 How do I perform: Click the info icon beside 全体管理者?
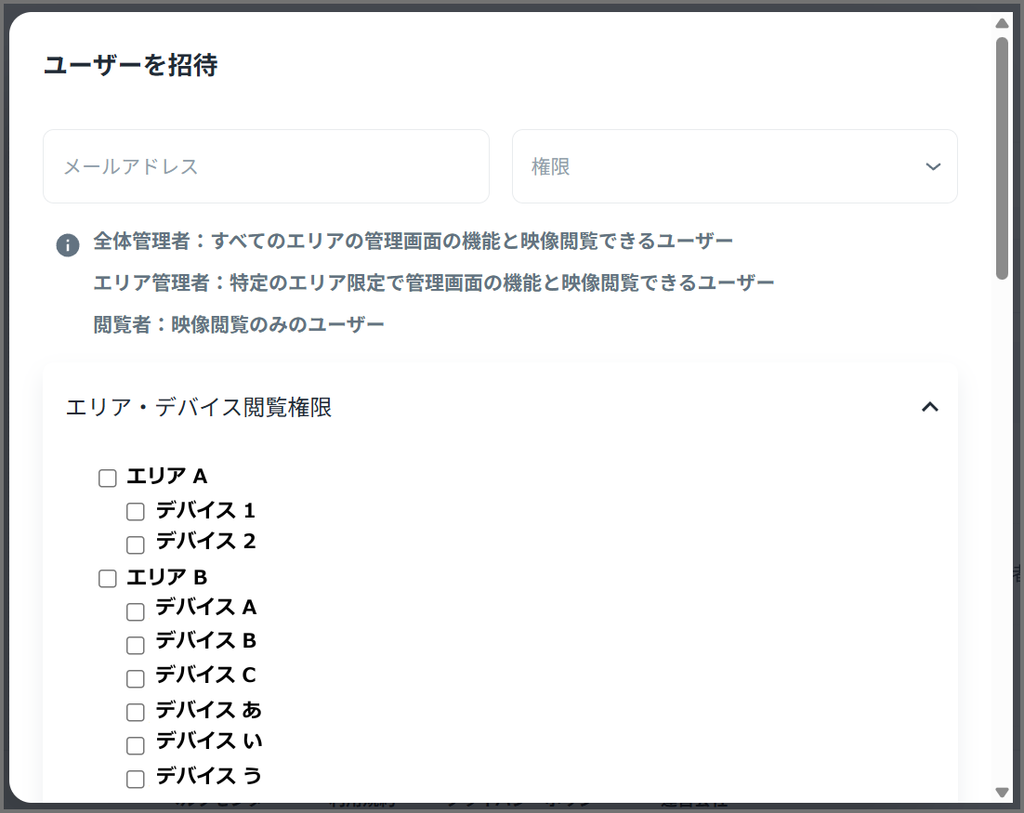[x=68, y=246]
